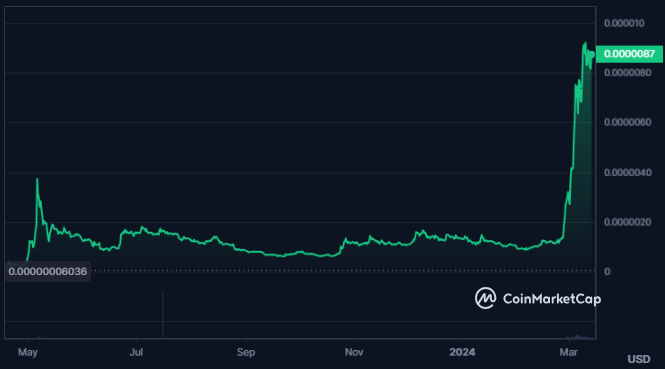Click the Mar x-axis label
This screenshot has width=665, height=369.
click(x=568, y=352)
